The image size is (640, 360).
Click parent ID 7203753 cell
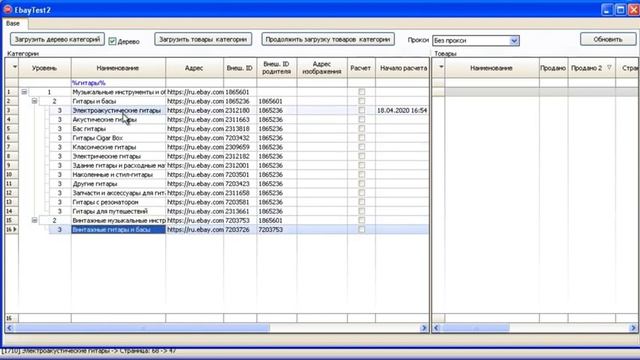pos(277,230)
